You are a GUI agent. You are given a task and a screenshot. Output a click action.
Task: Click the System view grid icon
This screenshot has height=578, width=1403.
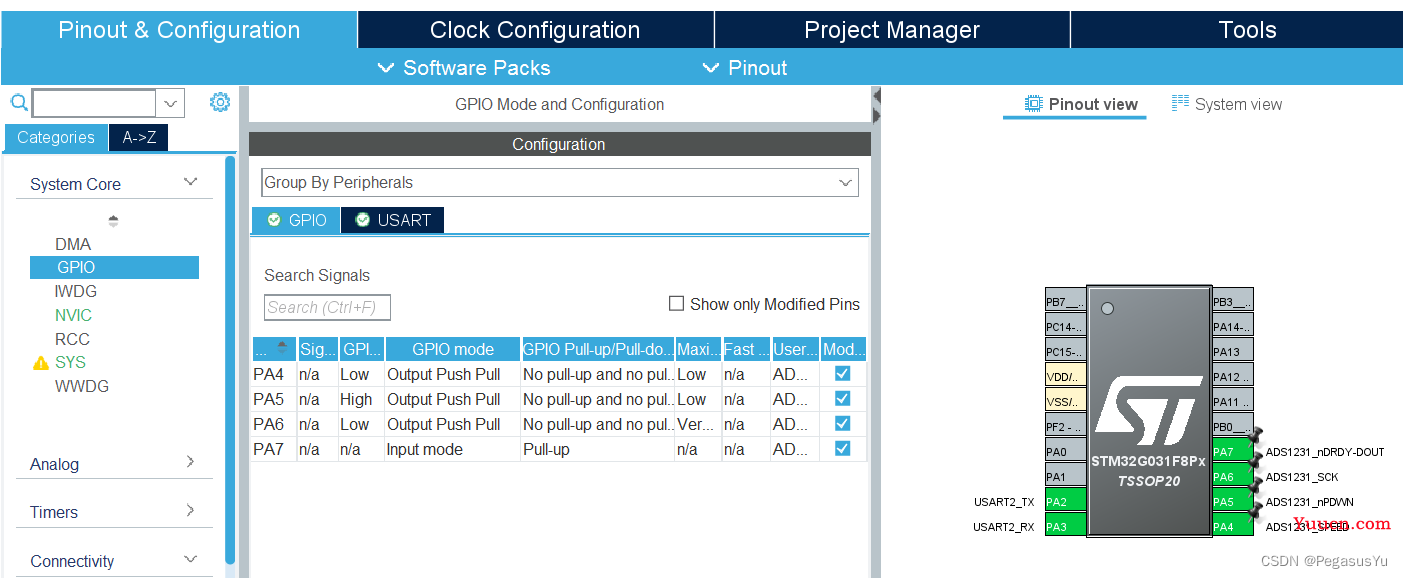point(1180,103)
